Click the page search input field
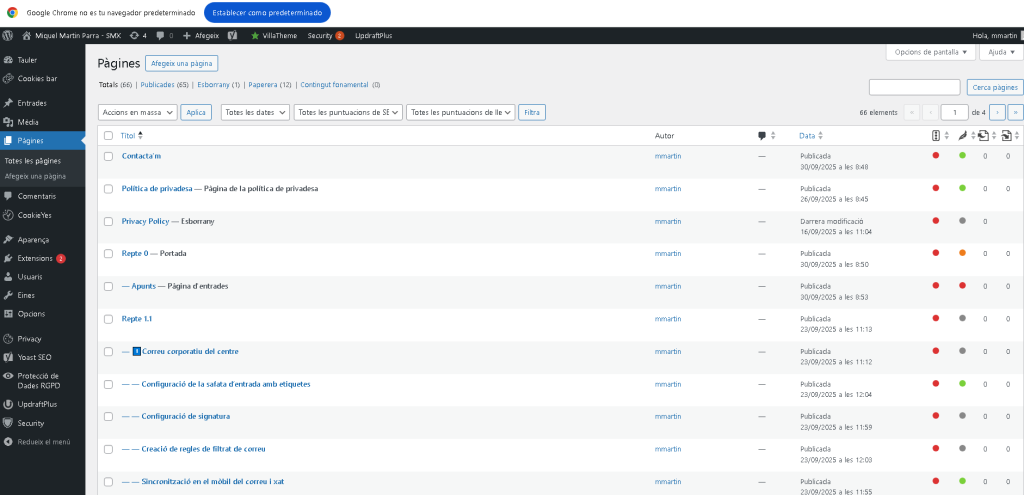The height and width of the screenshot is (495, 1024). pyautogui.click(x=914, y=87)
